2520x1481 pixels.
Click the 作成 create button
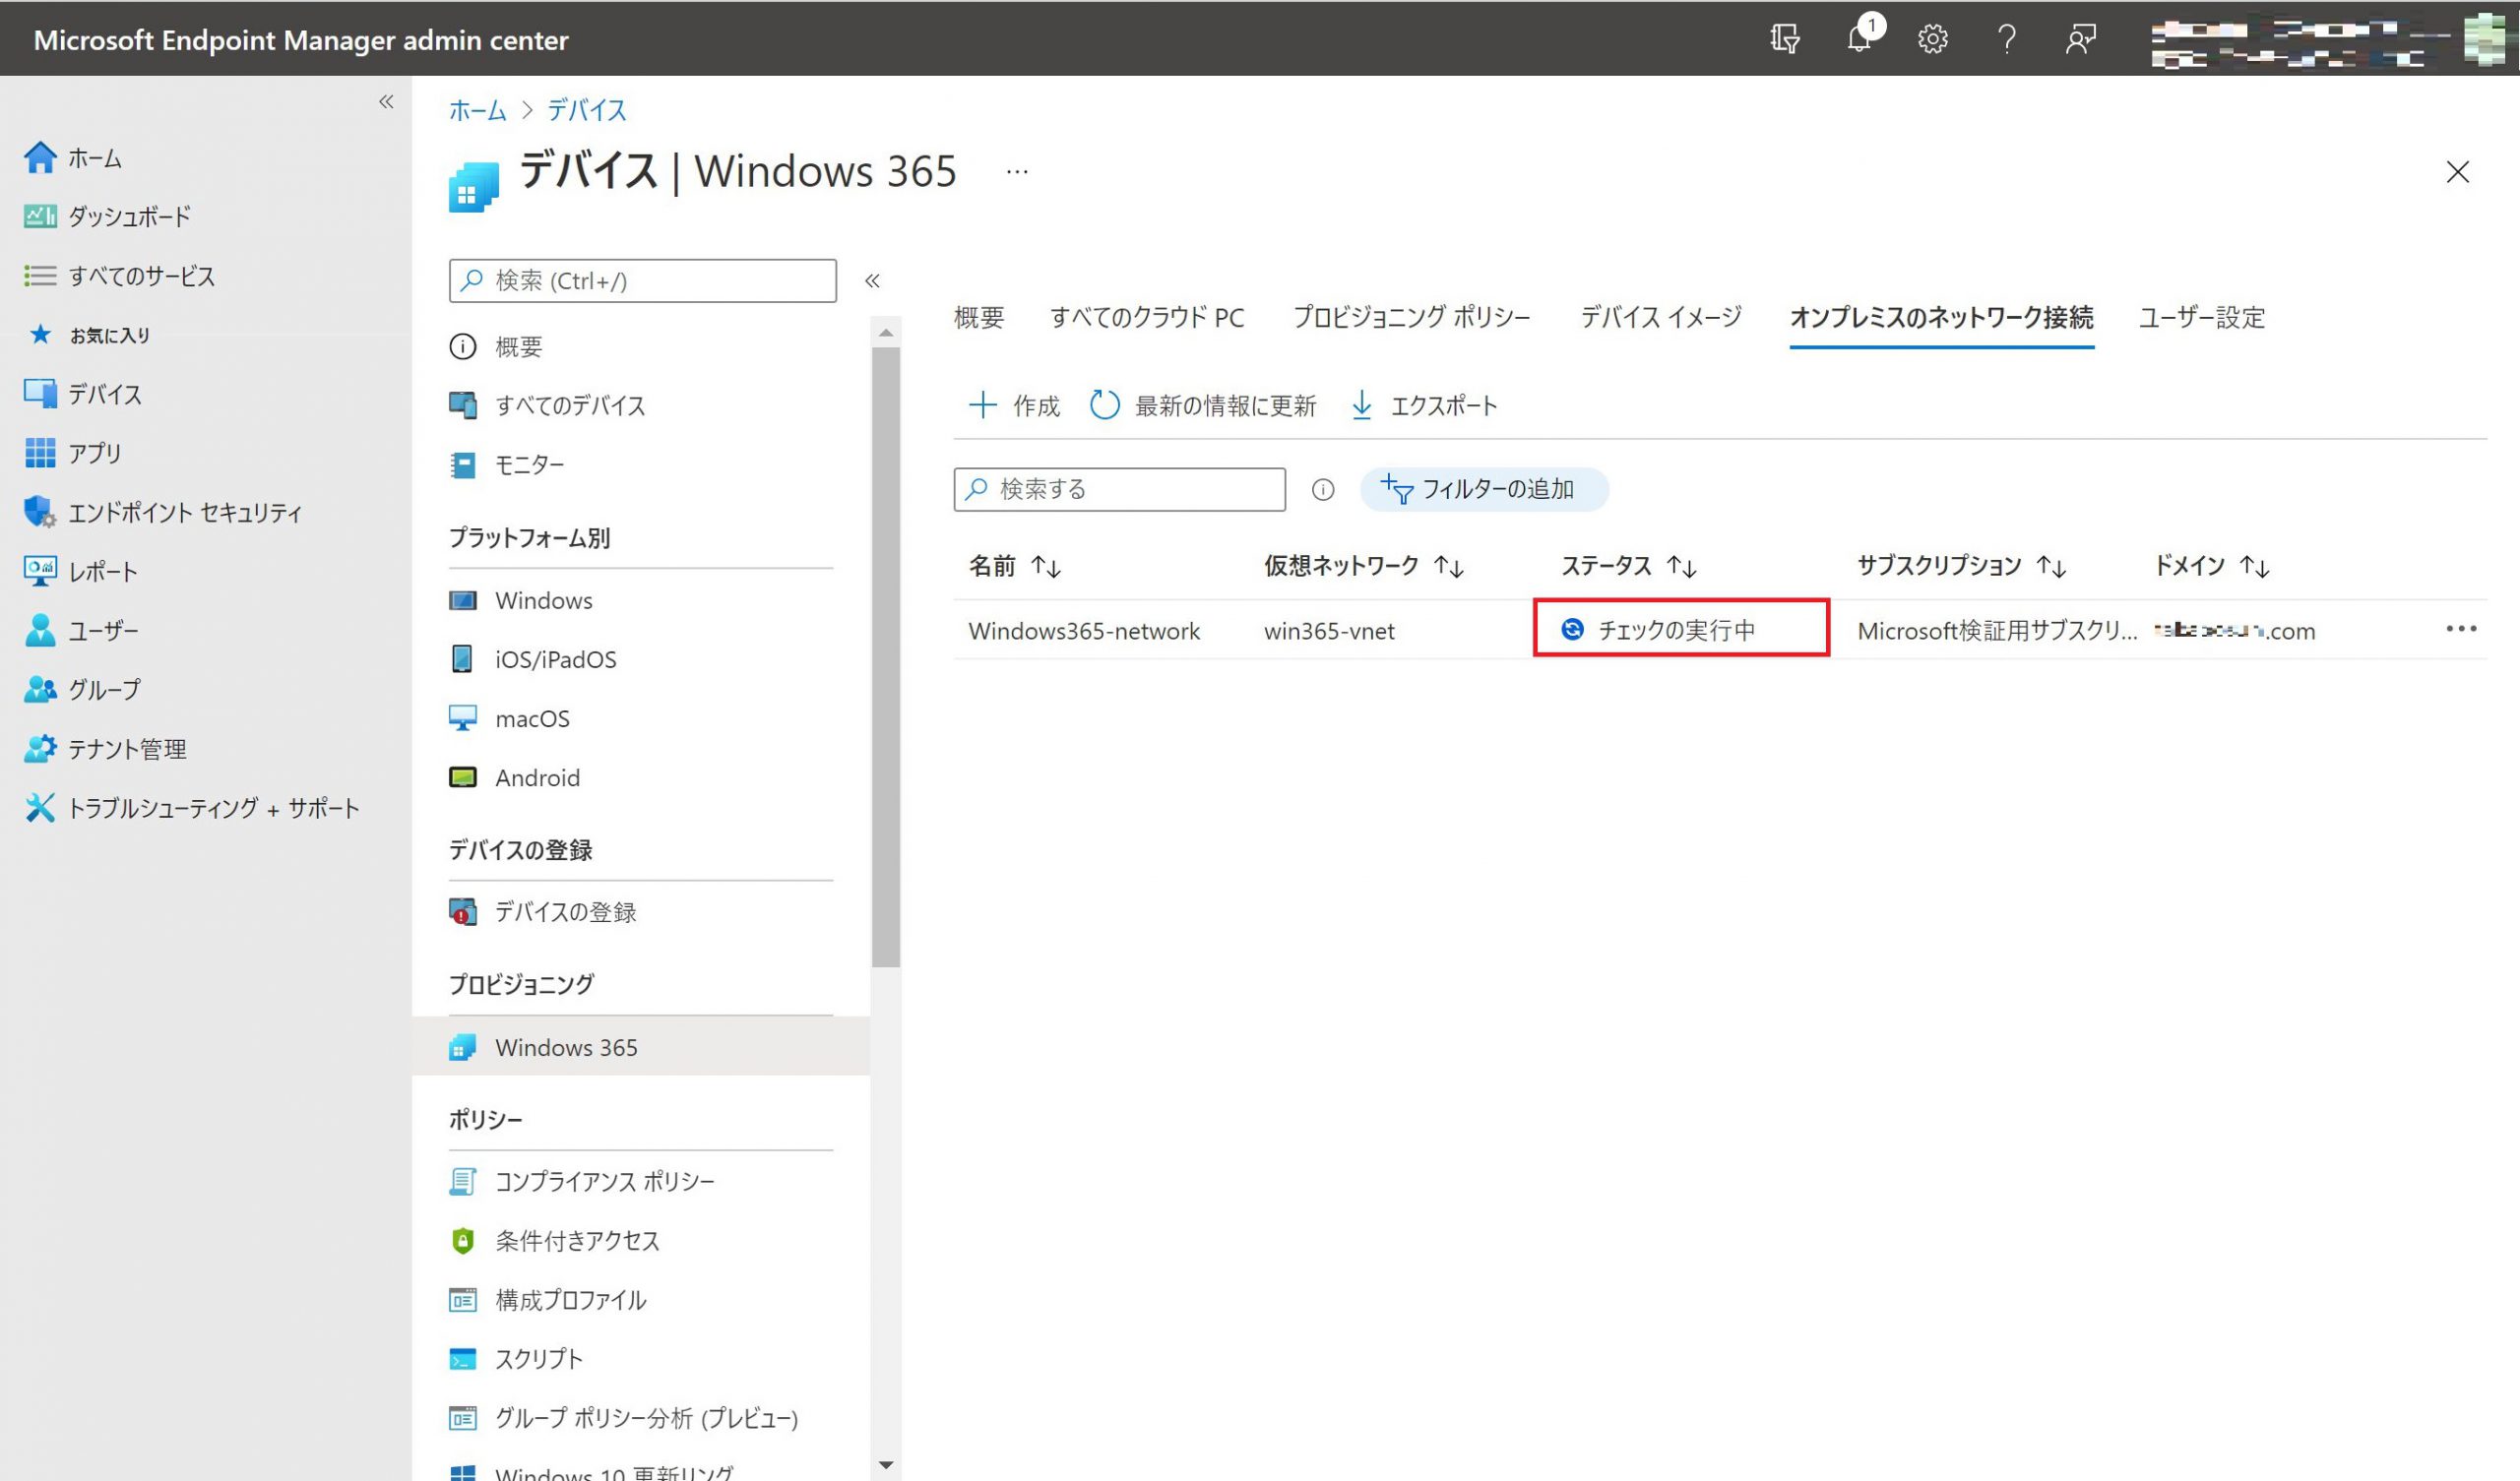[x=1014, y=405]
